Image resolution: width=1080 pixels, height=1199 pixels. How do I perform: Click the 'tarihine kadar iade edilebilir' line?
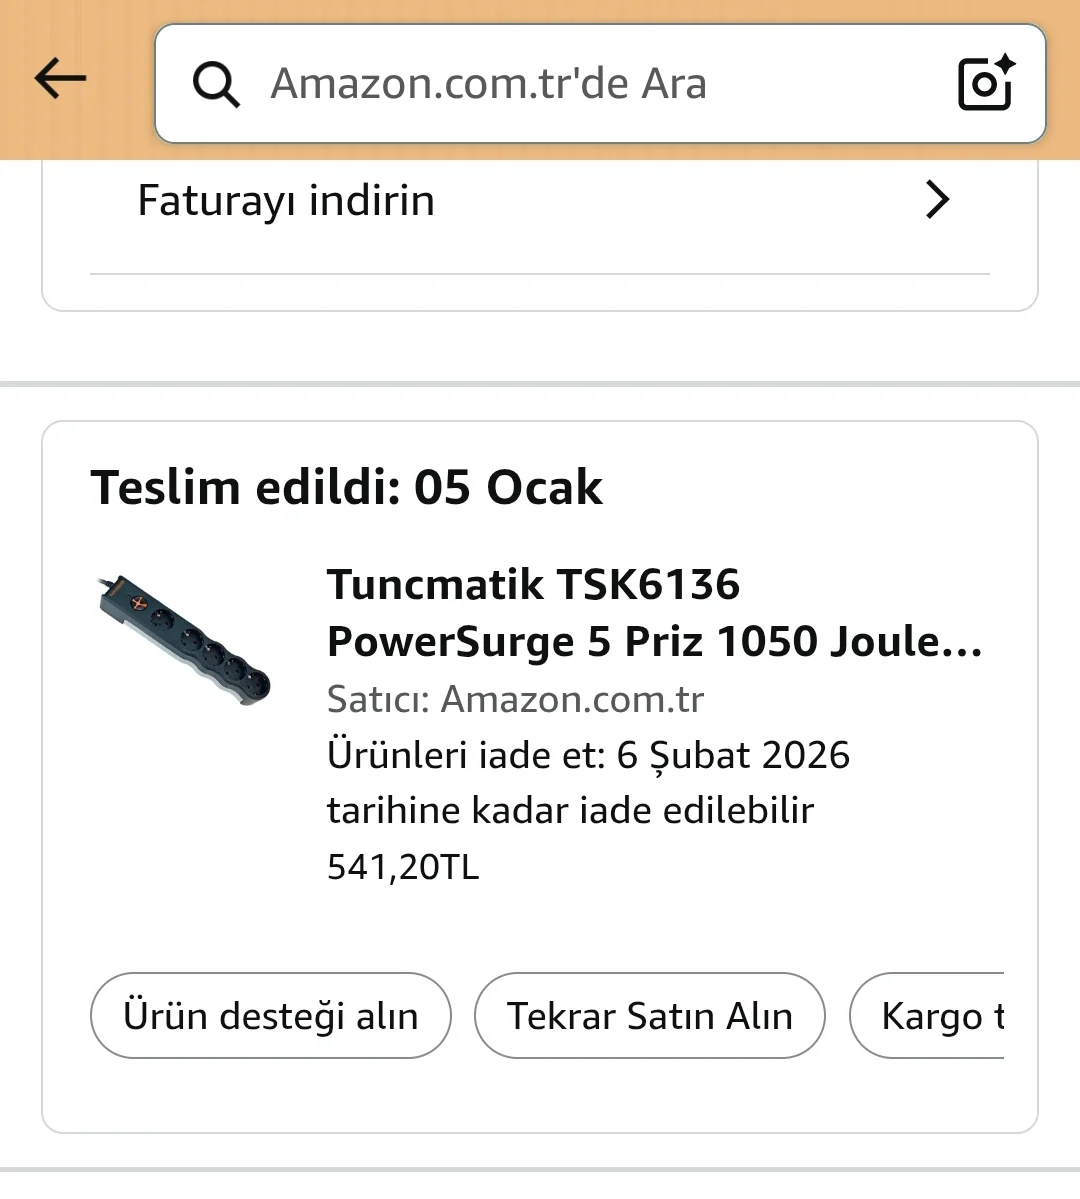[570, 810]
